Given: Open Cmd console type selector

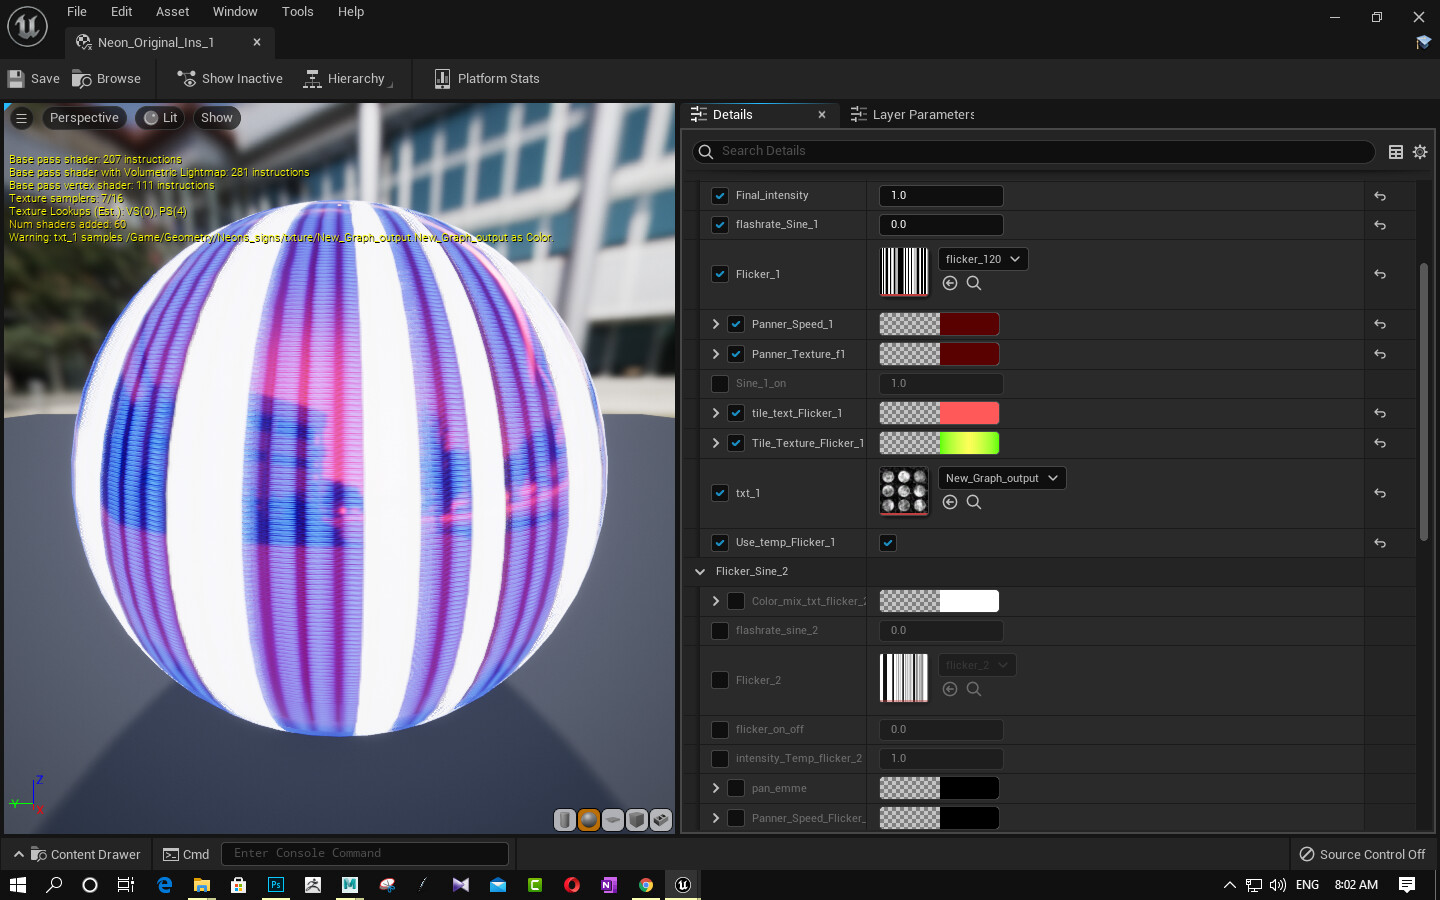Looking at the screenshot, I should click(186, 854).
